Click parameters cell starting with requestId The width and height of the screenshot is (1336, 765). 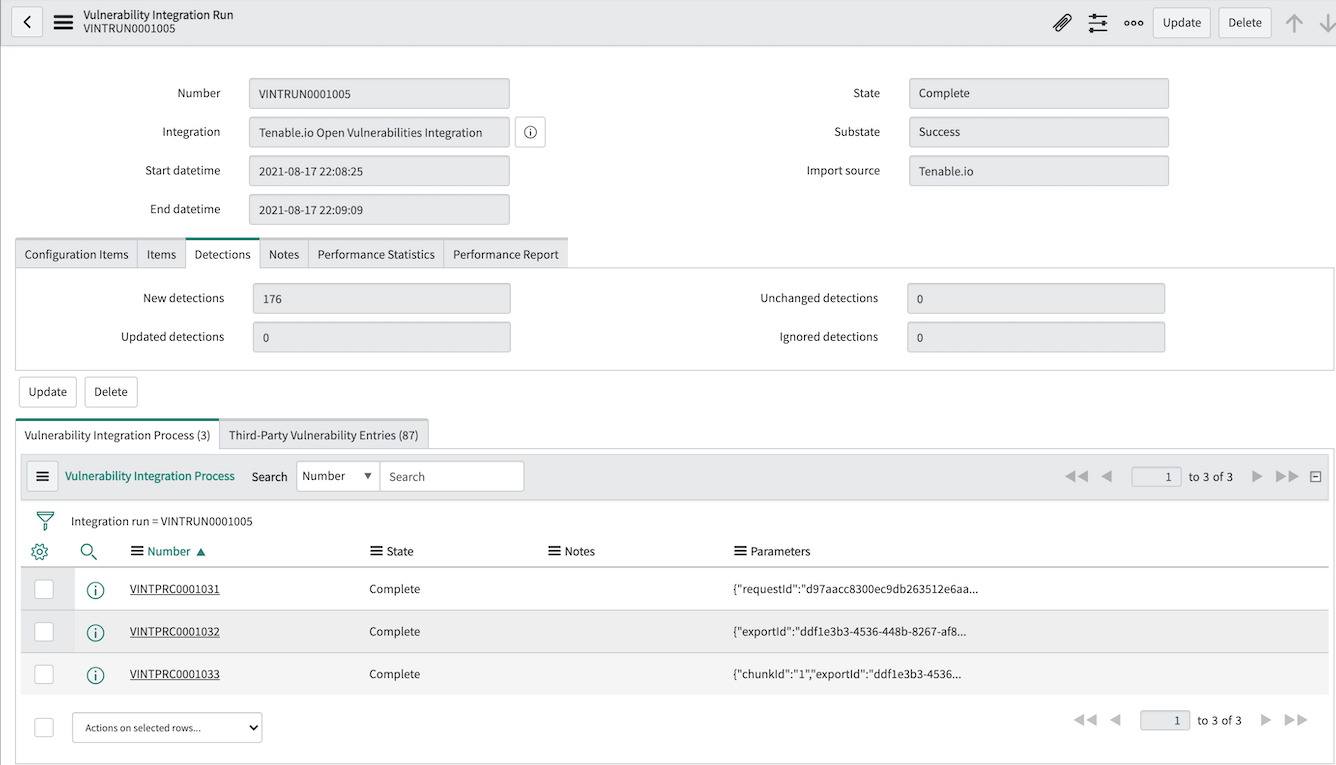[856, 589]
